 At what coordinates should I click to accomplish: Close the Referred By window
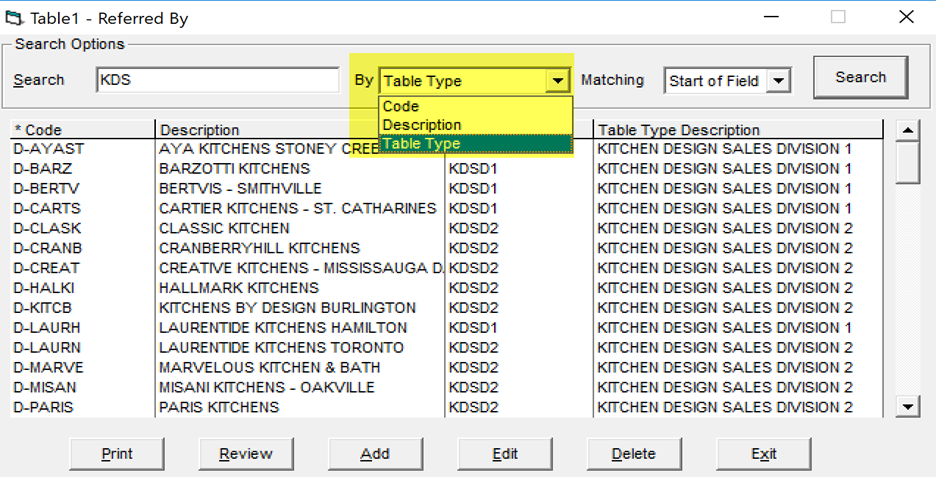[907, 17]
